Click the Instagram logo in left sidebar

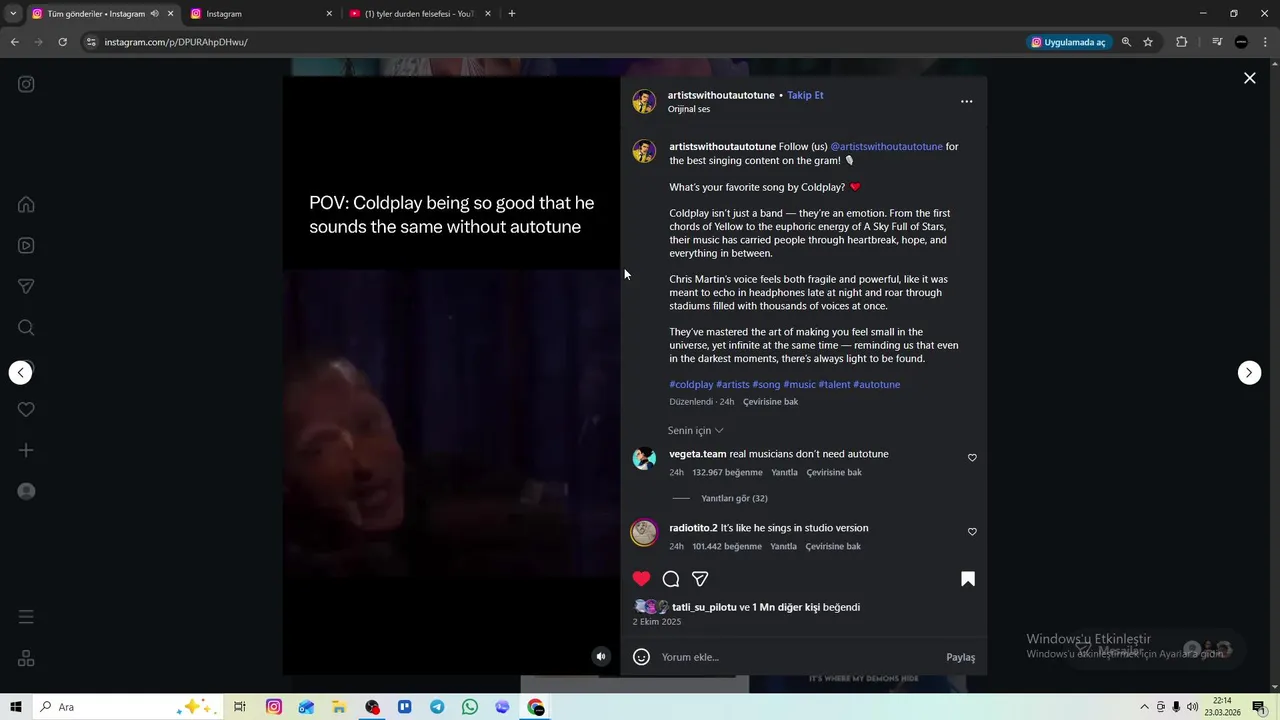26,84
